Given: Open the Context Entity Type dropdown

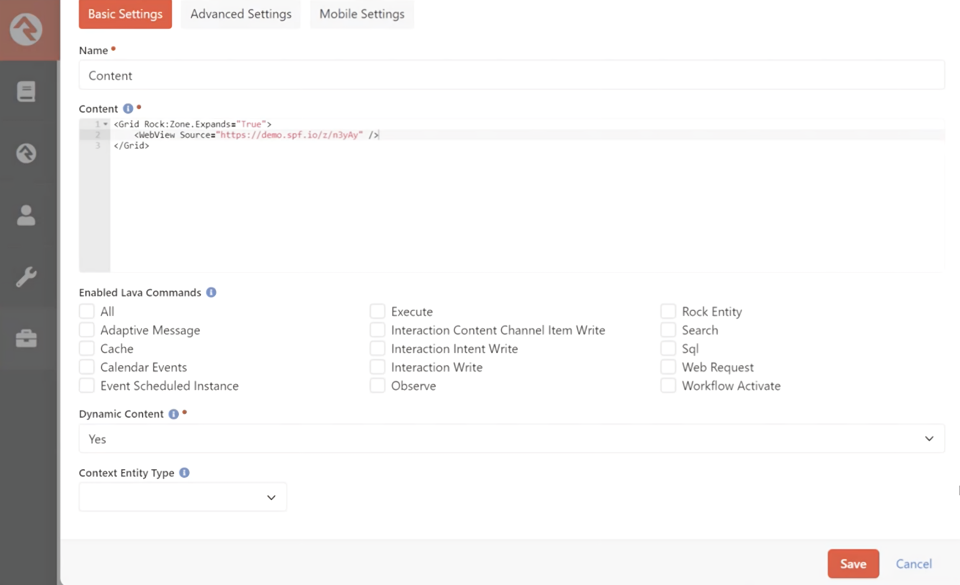Looking at the screenshot, I should pos(182,497).
